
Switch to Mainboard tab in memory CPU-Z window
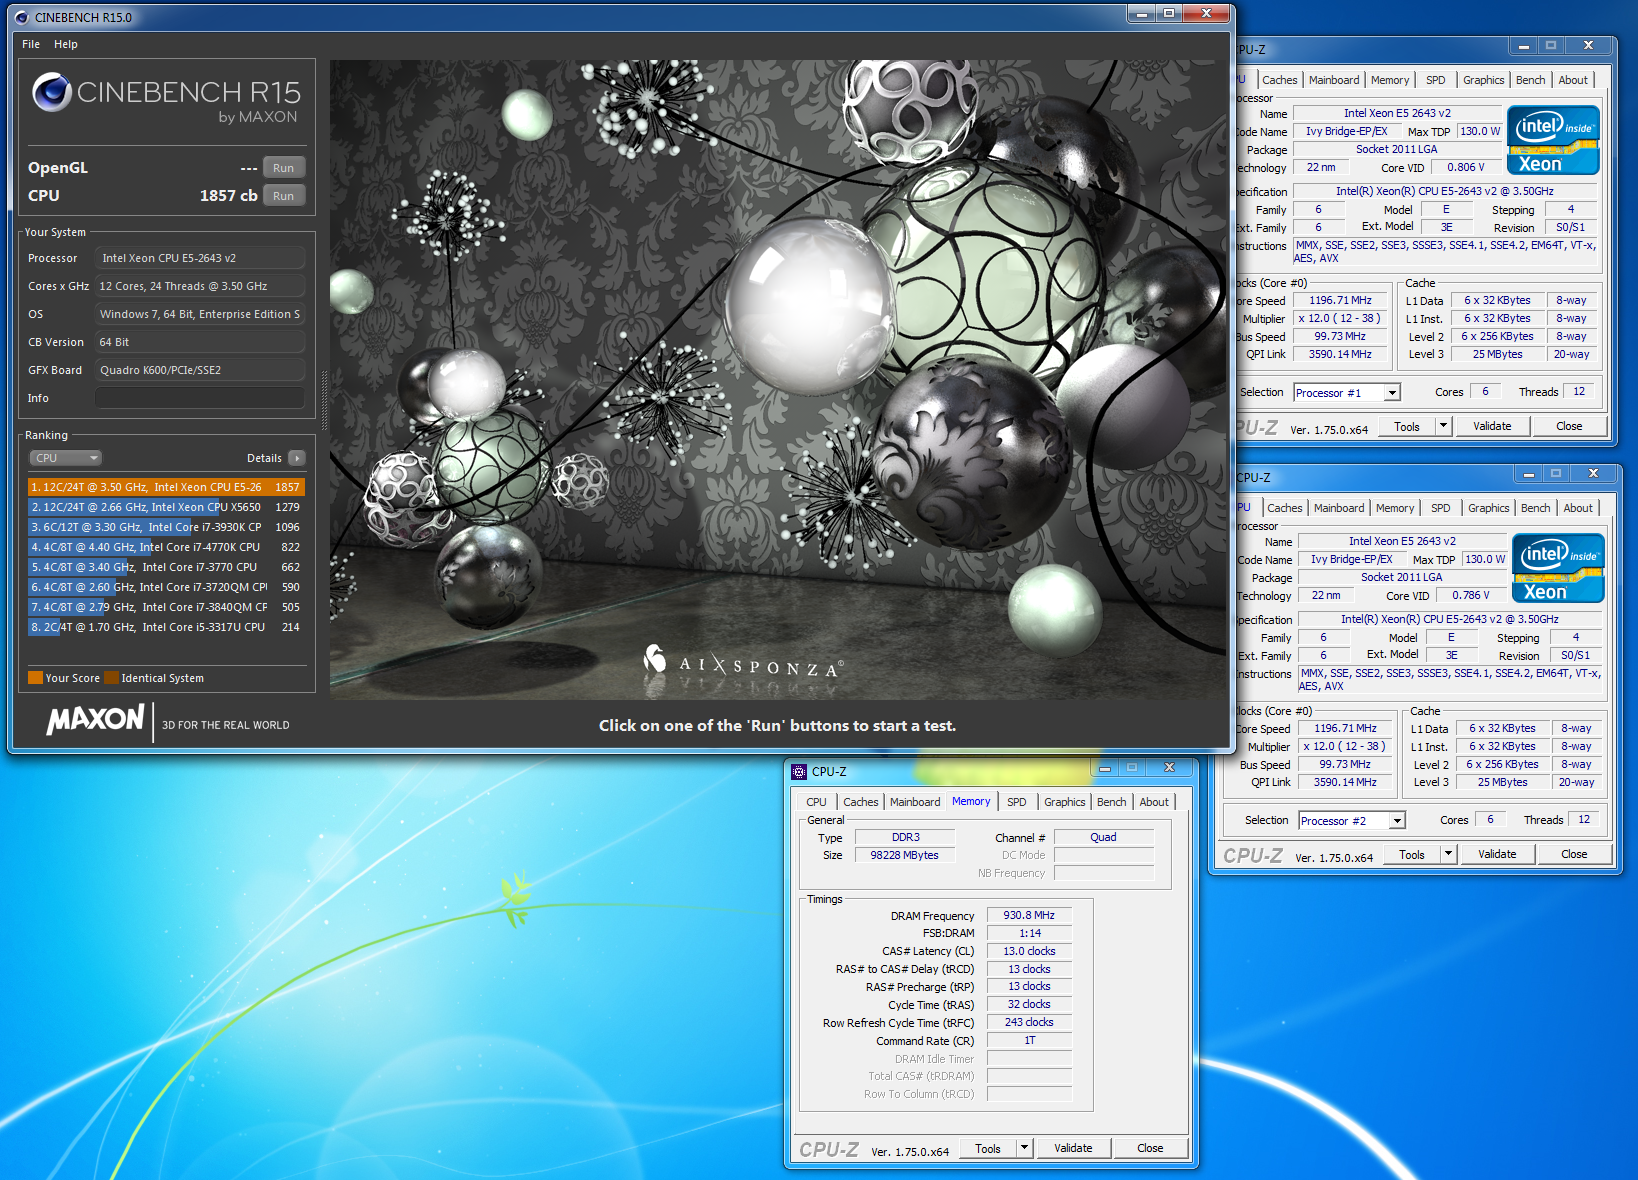click(x=915, y=802)
